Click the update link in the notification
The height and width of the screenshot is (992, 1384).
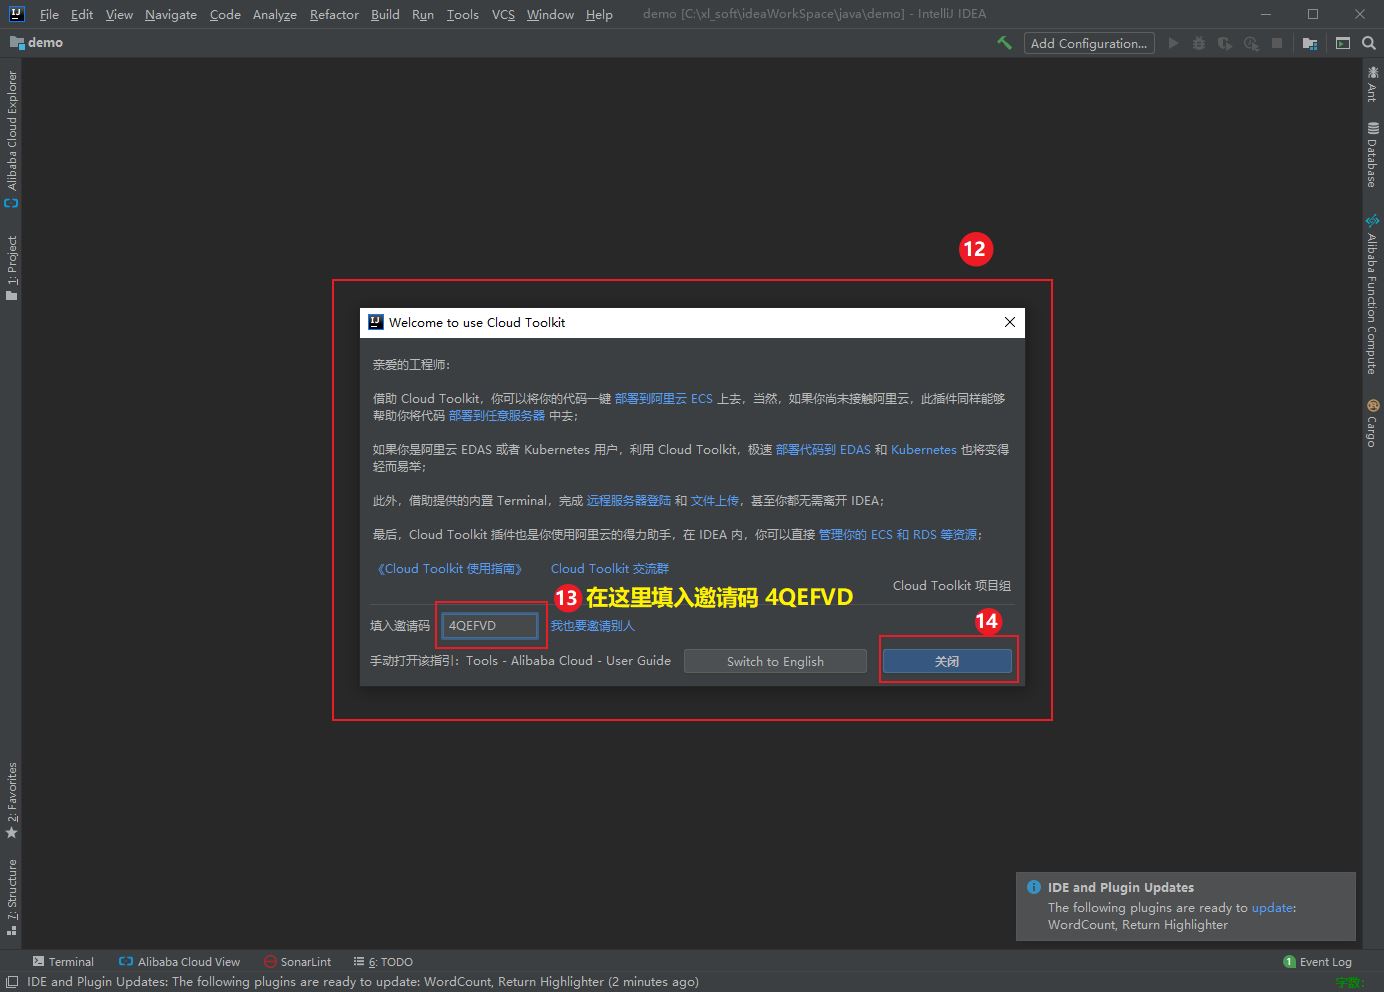1272,908
